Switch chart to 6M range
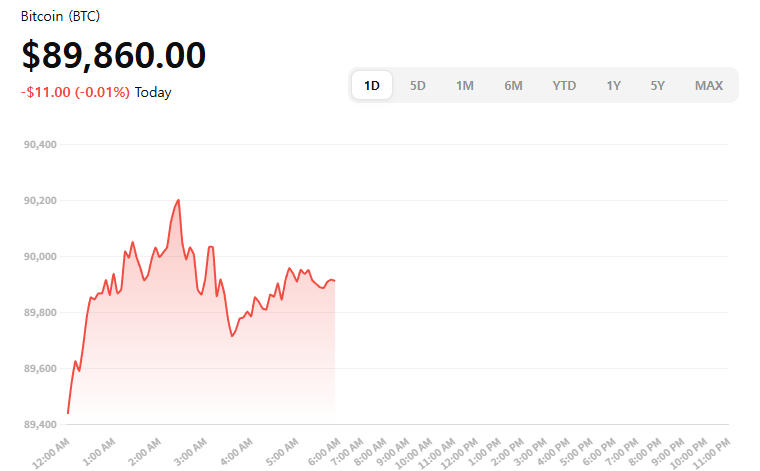This screenshot has height=471, width=760. tap(513, 85)
